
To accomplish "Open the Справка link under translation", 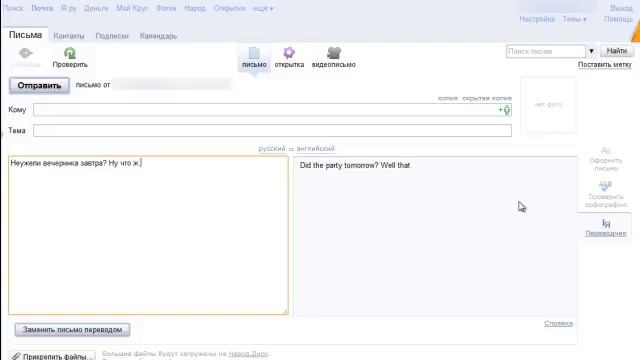I will (x=558, y=323).
